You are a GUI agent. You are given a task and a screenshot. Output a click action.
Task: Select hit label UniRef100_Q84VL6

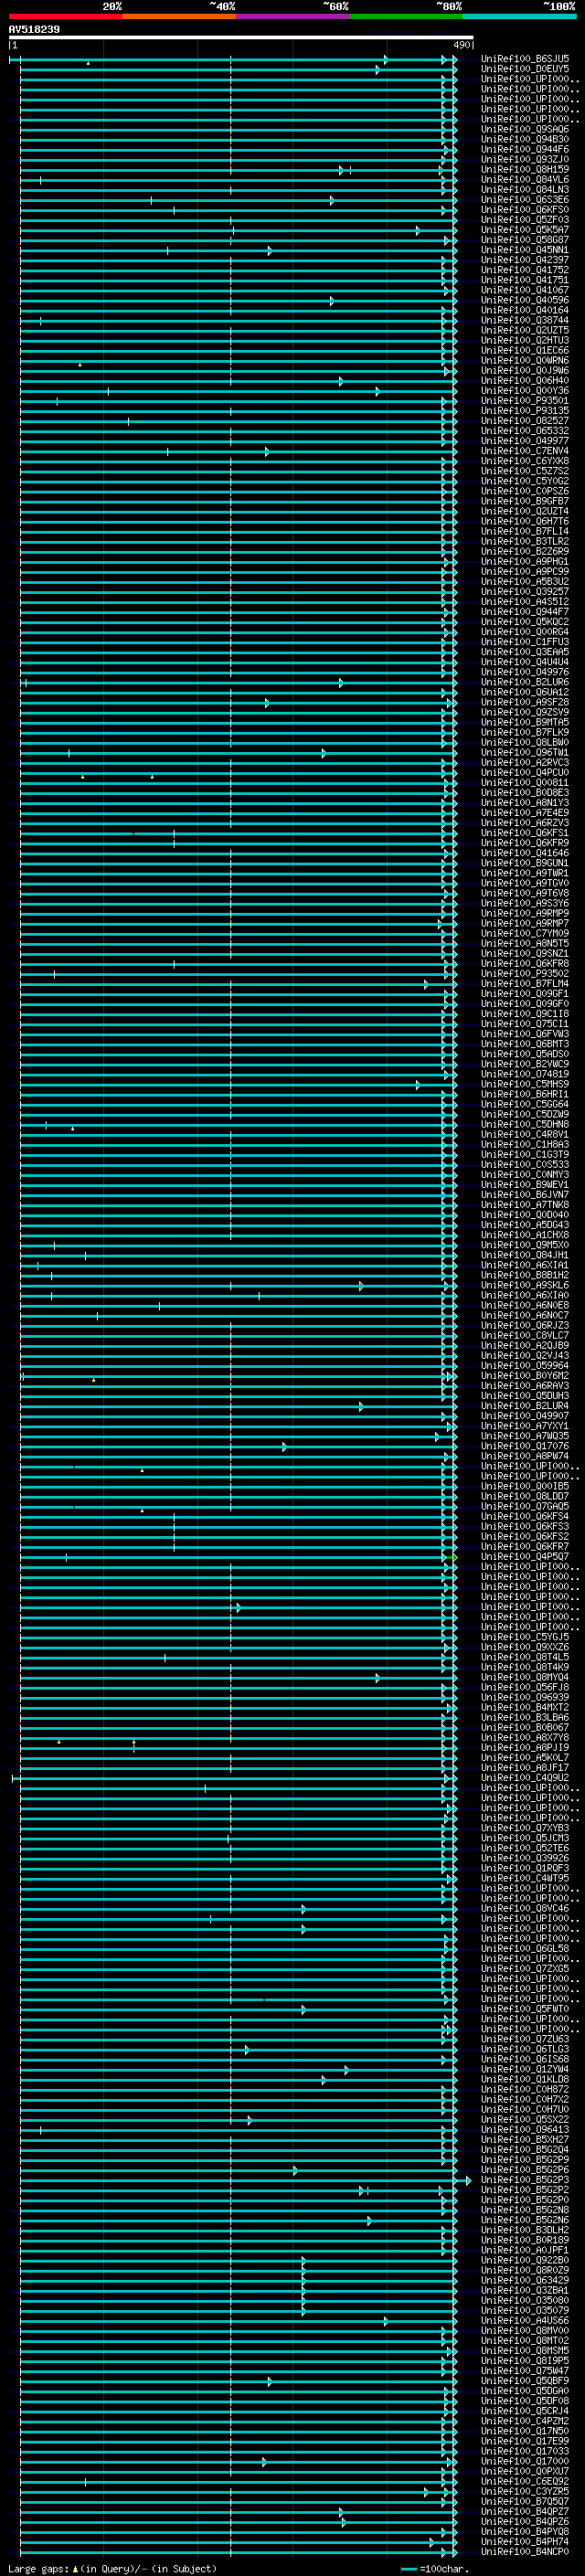point(525,180)
